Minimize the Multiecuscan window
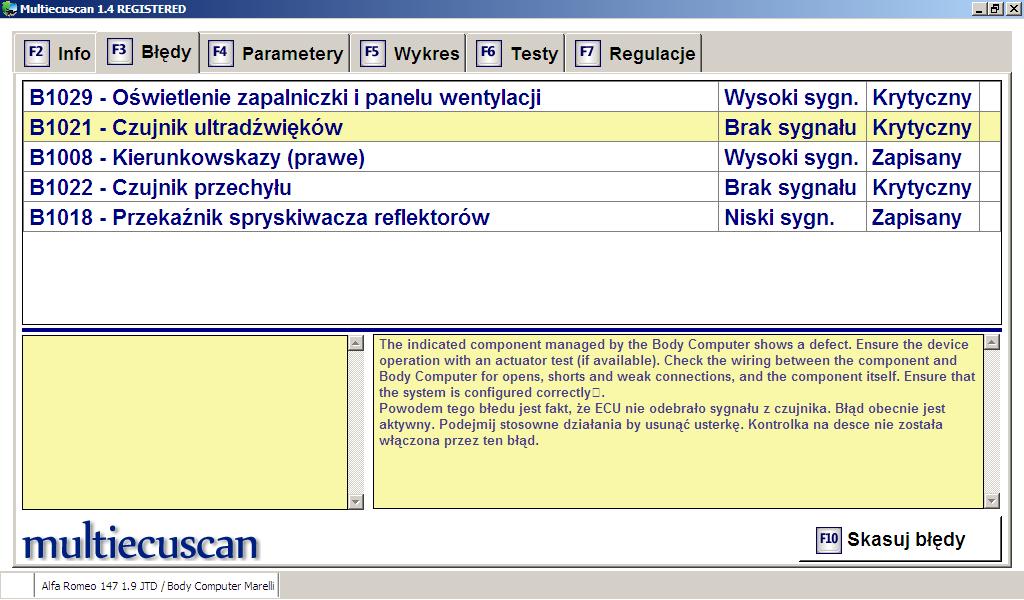Screen dimensions: 1024x600 coord(979,8)
